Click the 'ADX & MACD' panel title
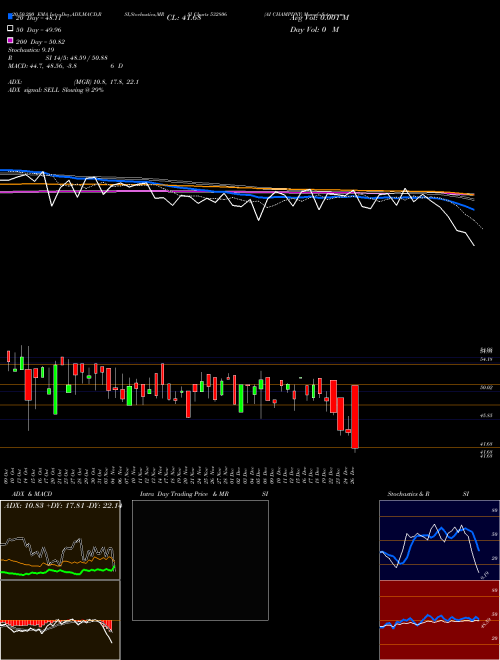Image resolution: width=500 pixels, height=660 pixels. pyautogui.click(x=32, y=494)
